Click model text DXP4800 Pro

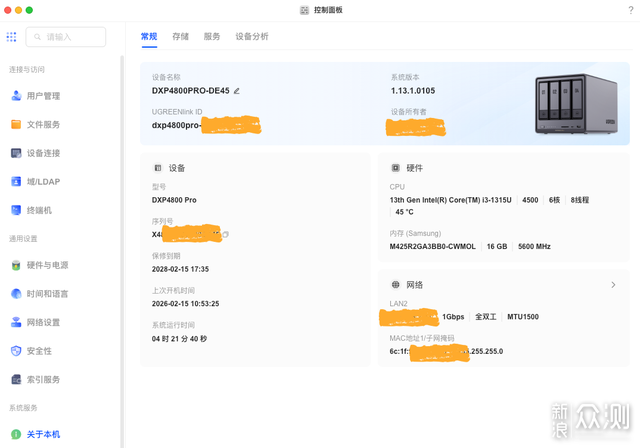pyautogui.click(x=174, y=200)
